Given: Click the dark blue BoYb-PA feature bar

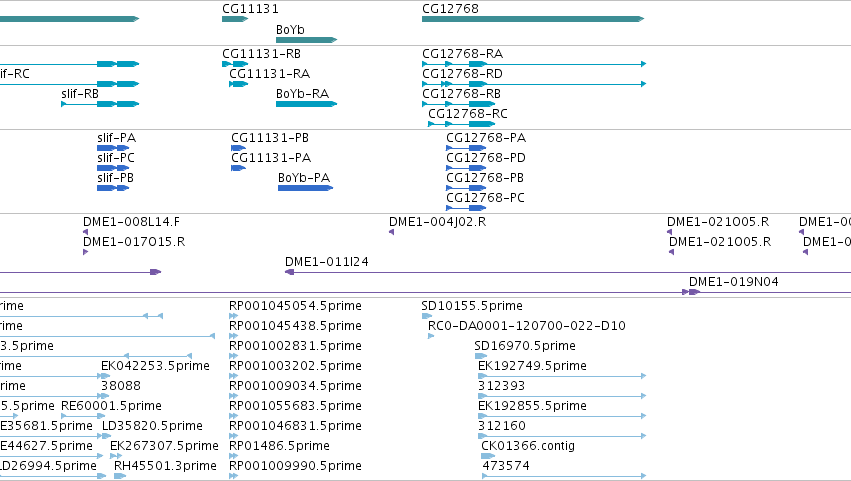Looking at the screenshot, I should [x=306, y=188].
